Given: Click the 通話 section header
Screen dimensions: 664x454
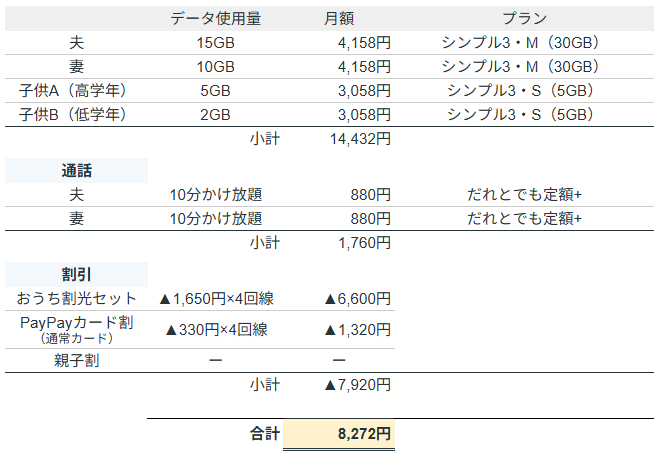Looking at the screenshot, I should click(x=77, y=170).
